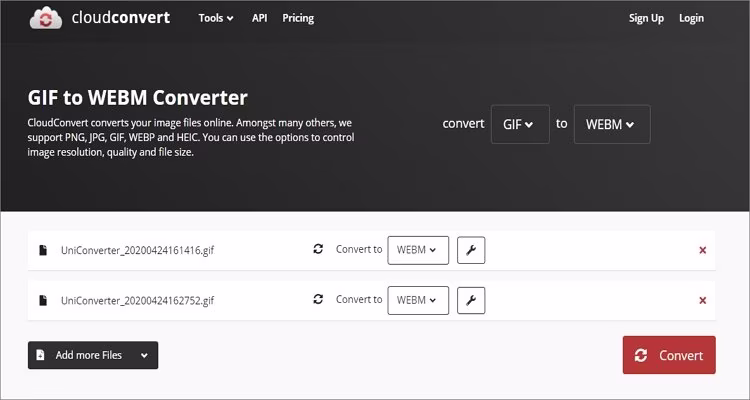Click file icon for UniConverter_20200424161416.gif

(43, 250)
